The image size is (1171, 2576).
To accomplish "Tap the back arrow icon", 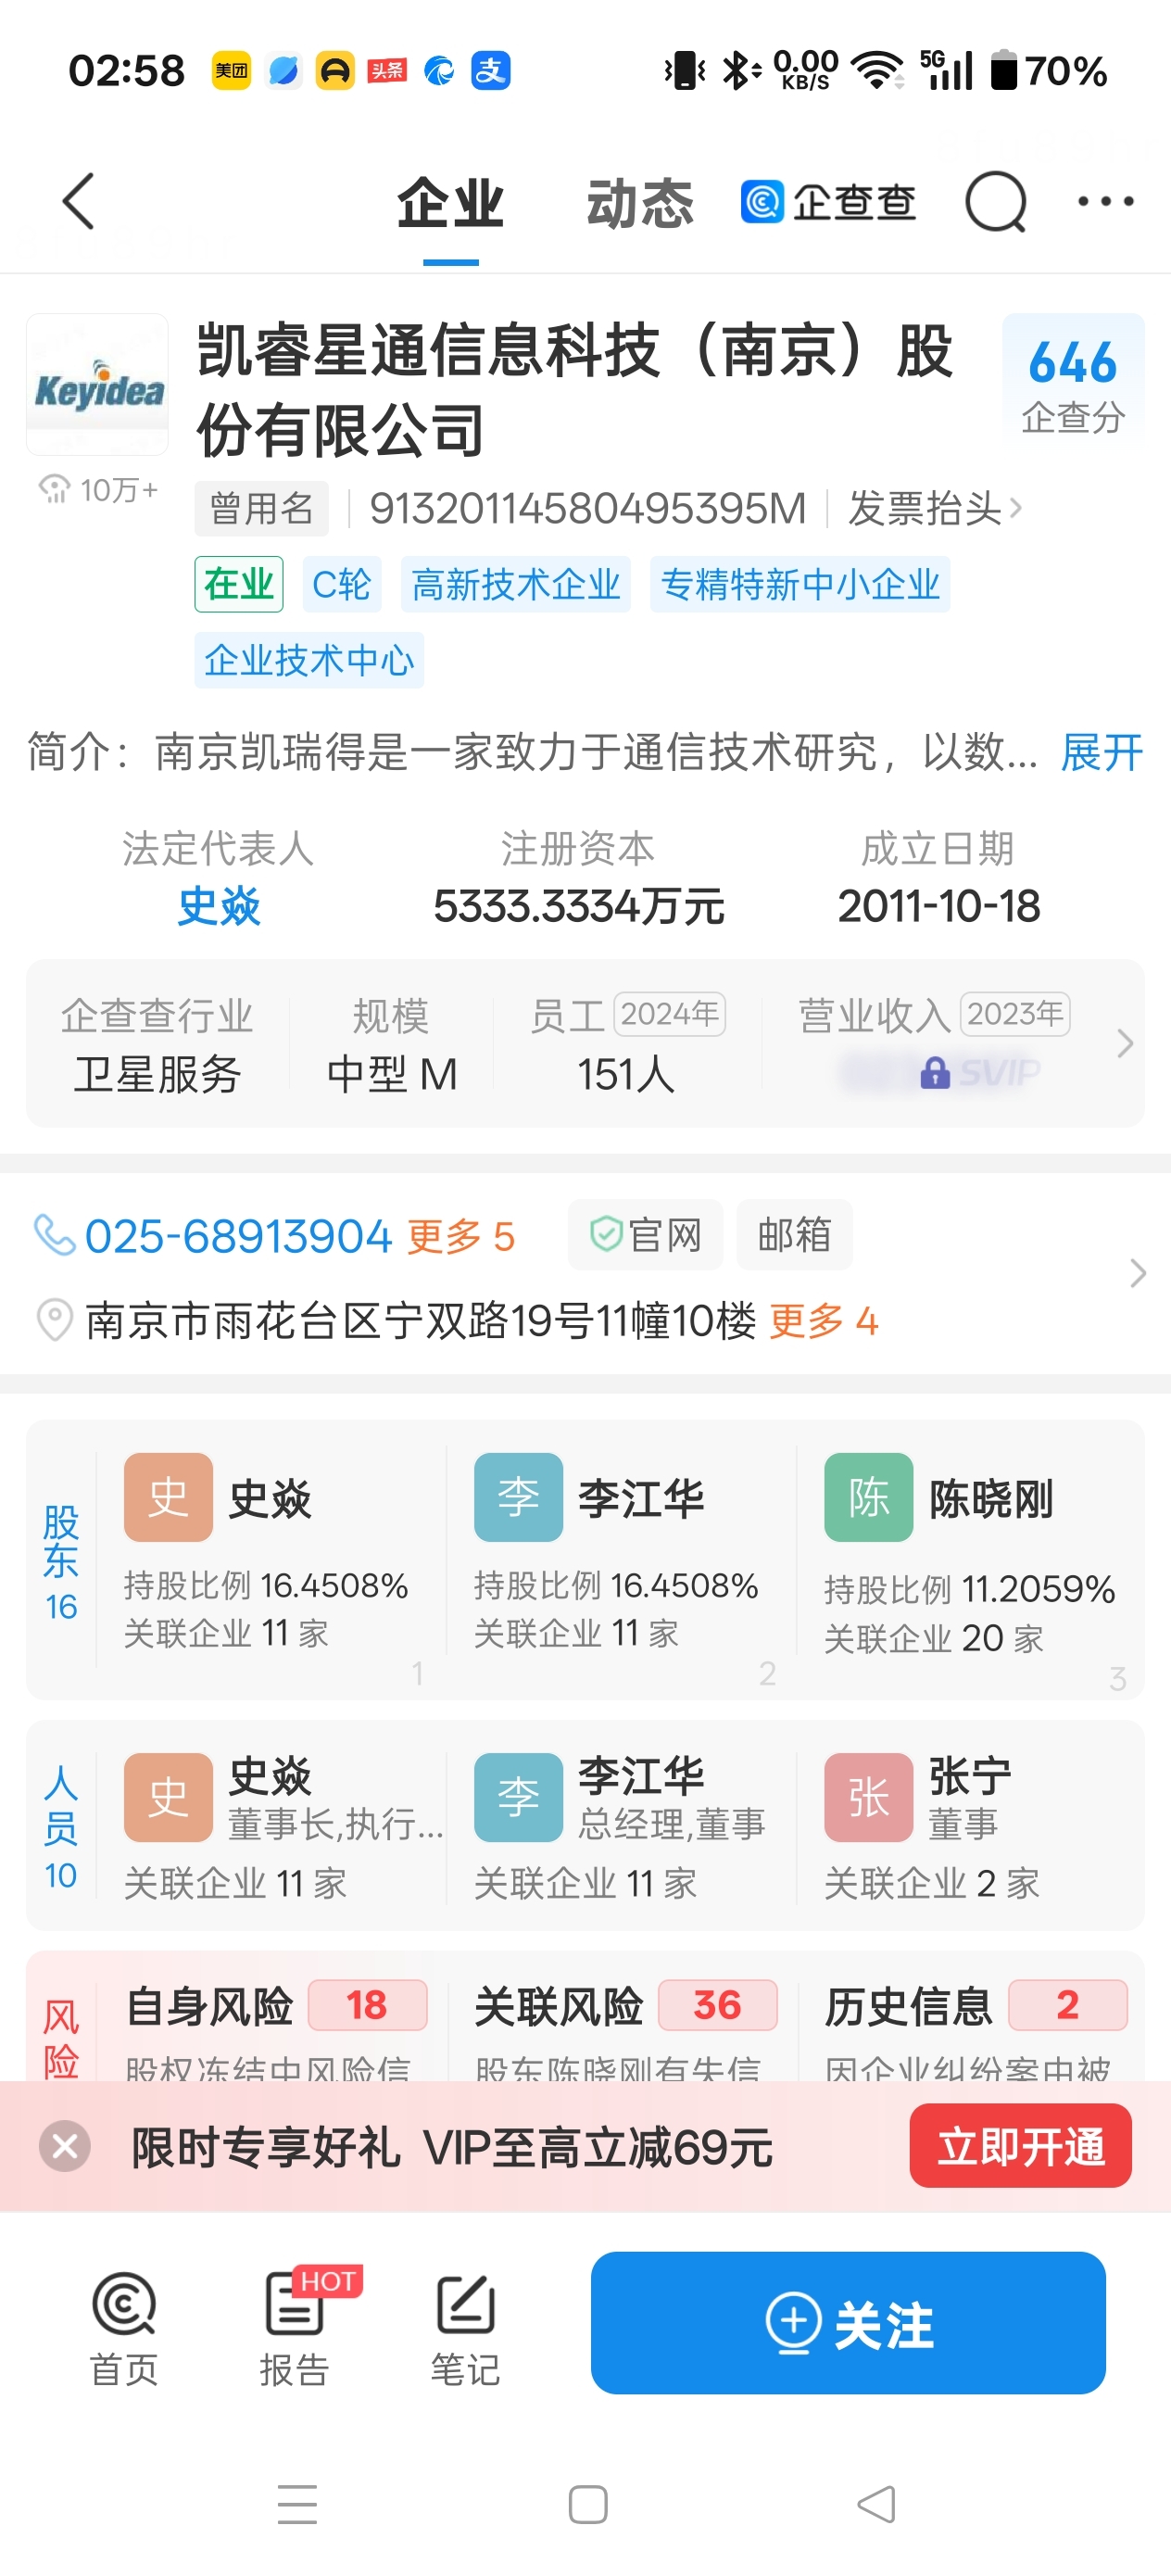I will 78,201.
